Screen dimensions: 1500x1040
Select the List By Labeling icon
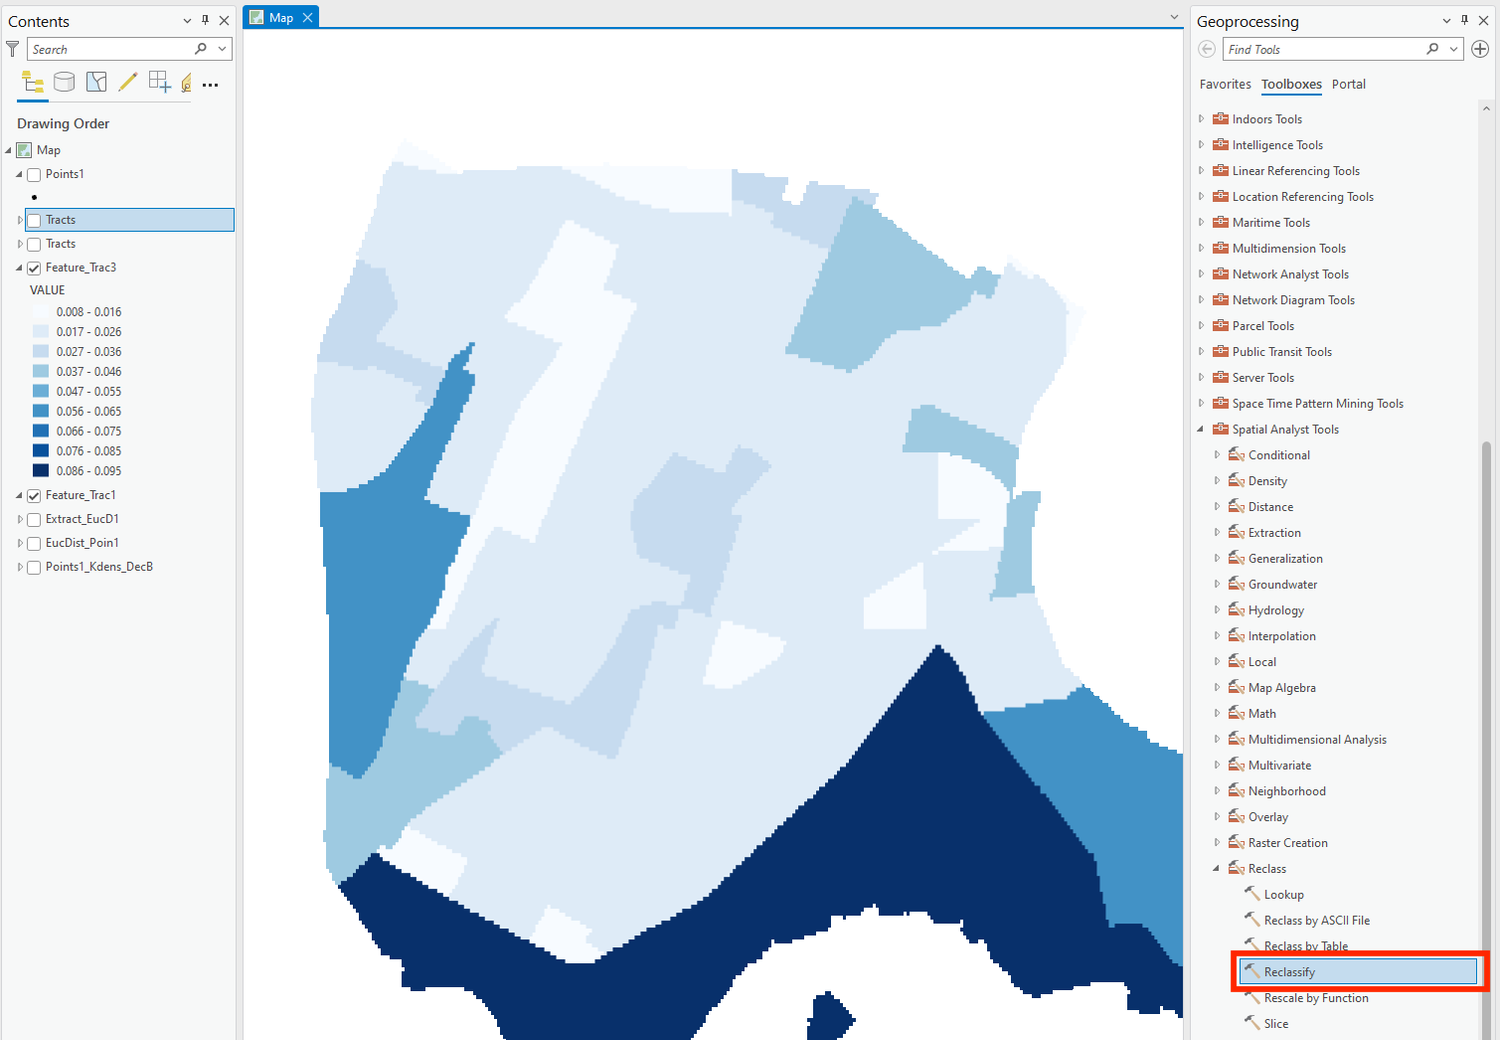pos(186,83)
